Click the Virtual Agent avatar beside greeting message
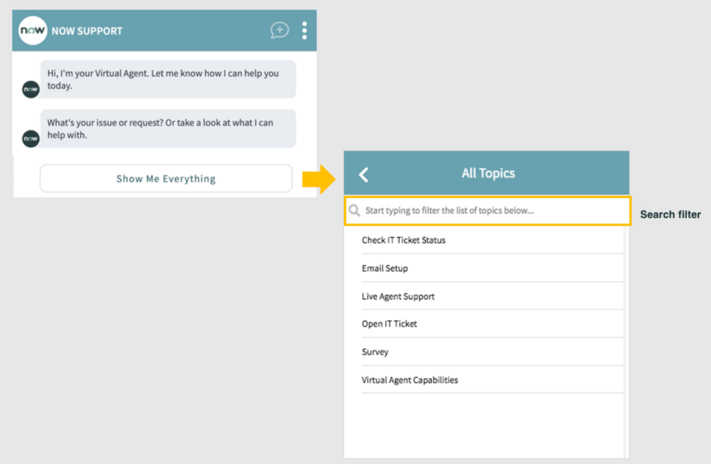711x464 pixels. click(x=31, y=89)
